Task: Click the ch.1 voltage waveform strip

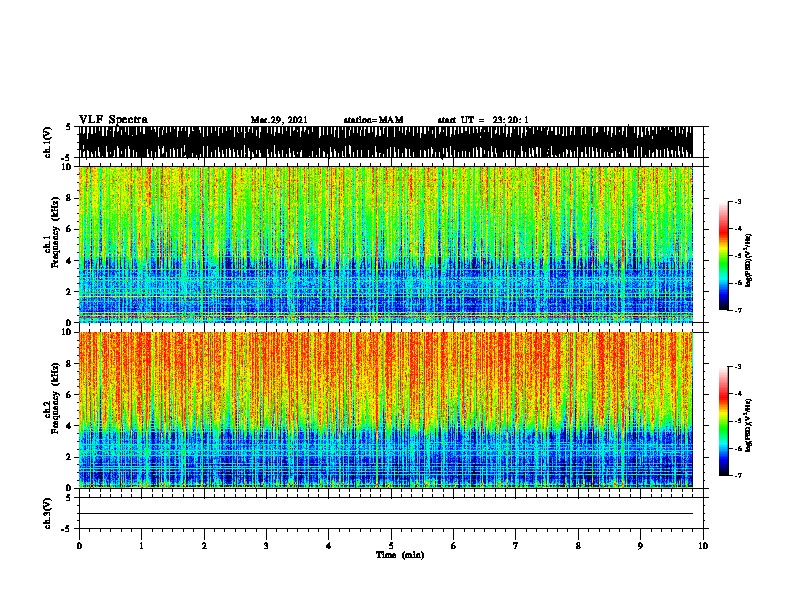Action: coord(385,142)
